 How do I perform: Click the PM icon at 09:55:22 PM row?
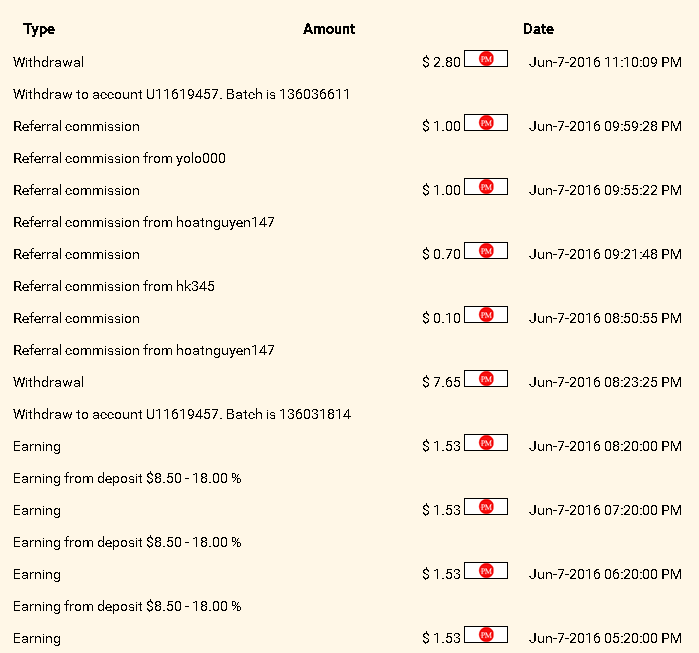(x=486, y=187)
